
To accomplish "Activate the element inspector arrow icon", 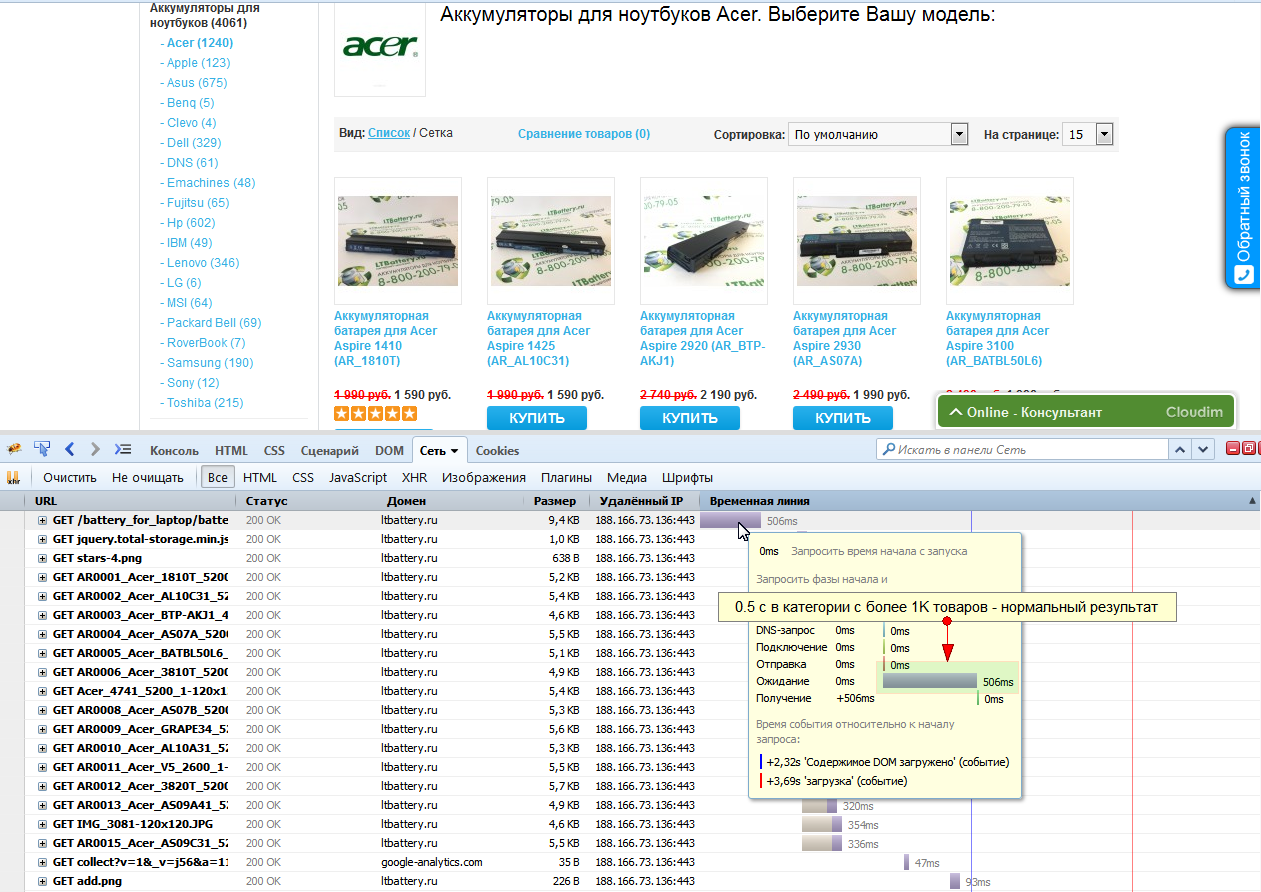I will pos(42,449).
